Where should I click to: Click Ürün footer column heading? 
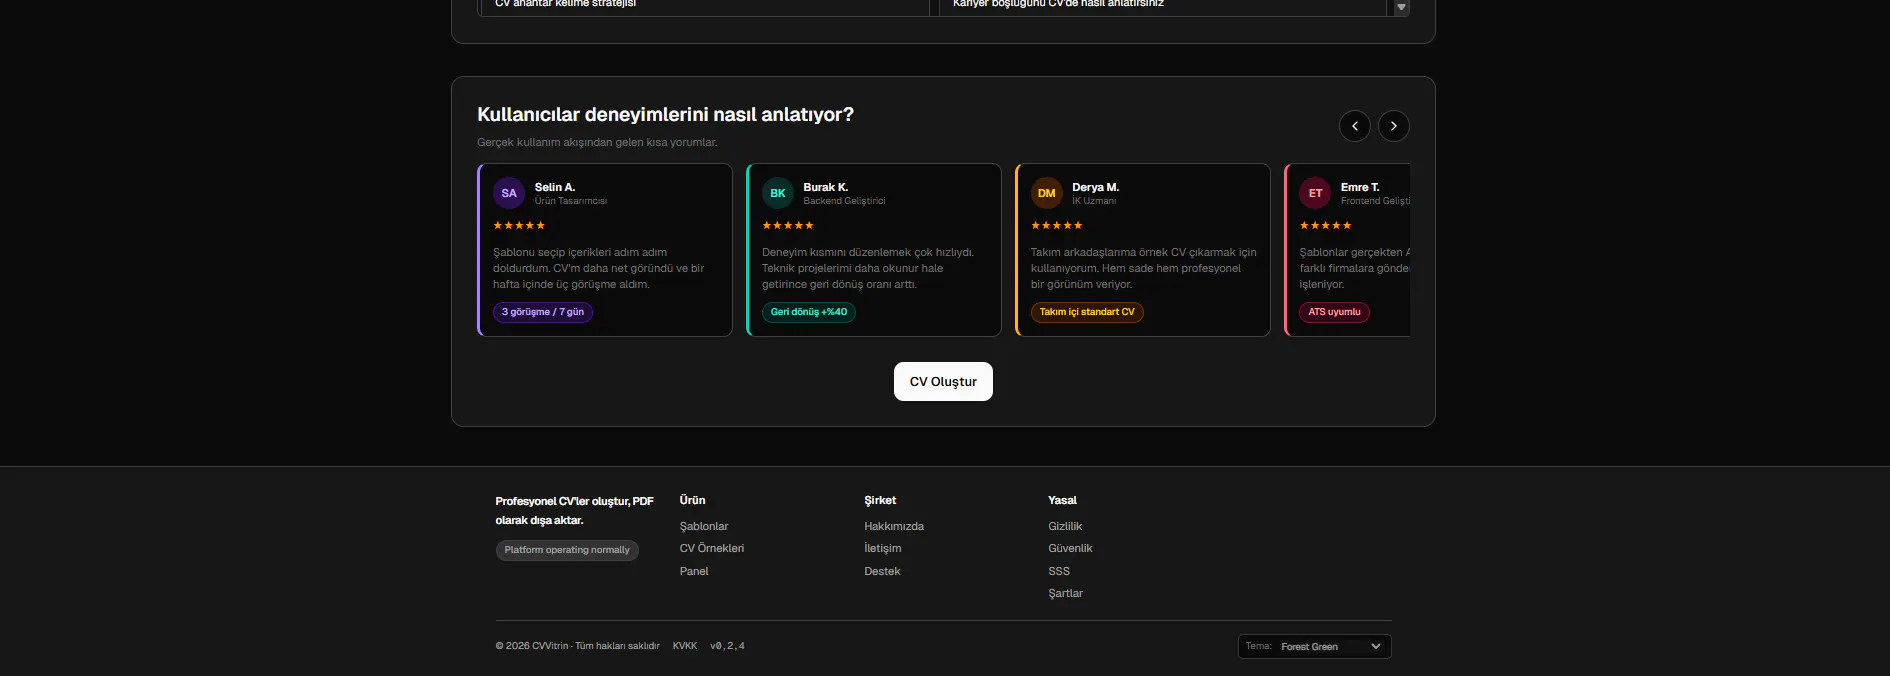692,500
